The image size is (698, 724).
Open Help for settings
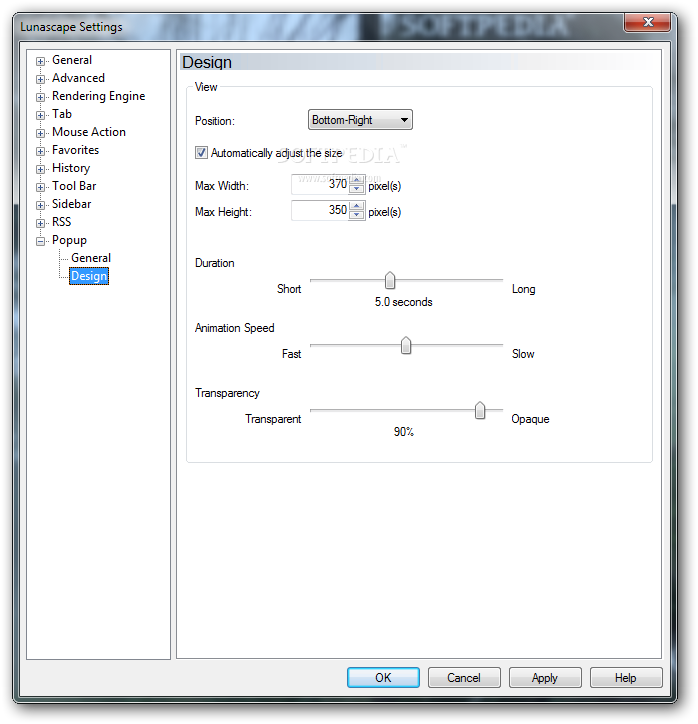626,677
